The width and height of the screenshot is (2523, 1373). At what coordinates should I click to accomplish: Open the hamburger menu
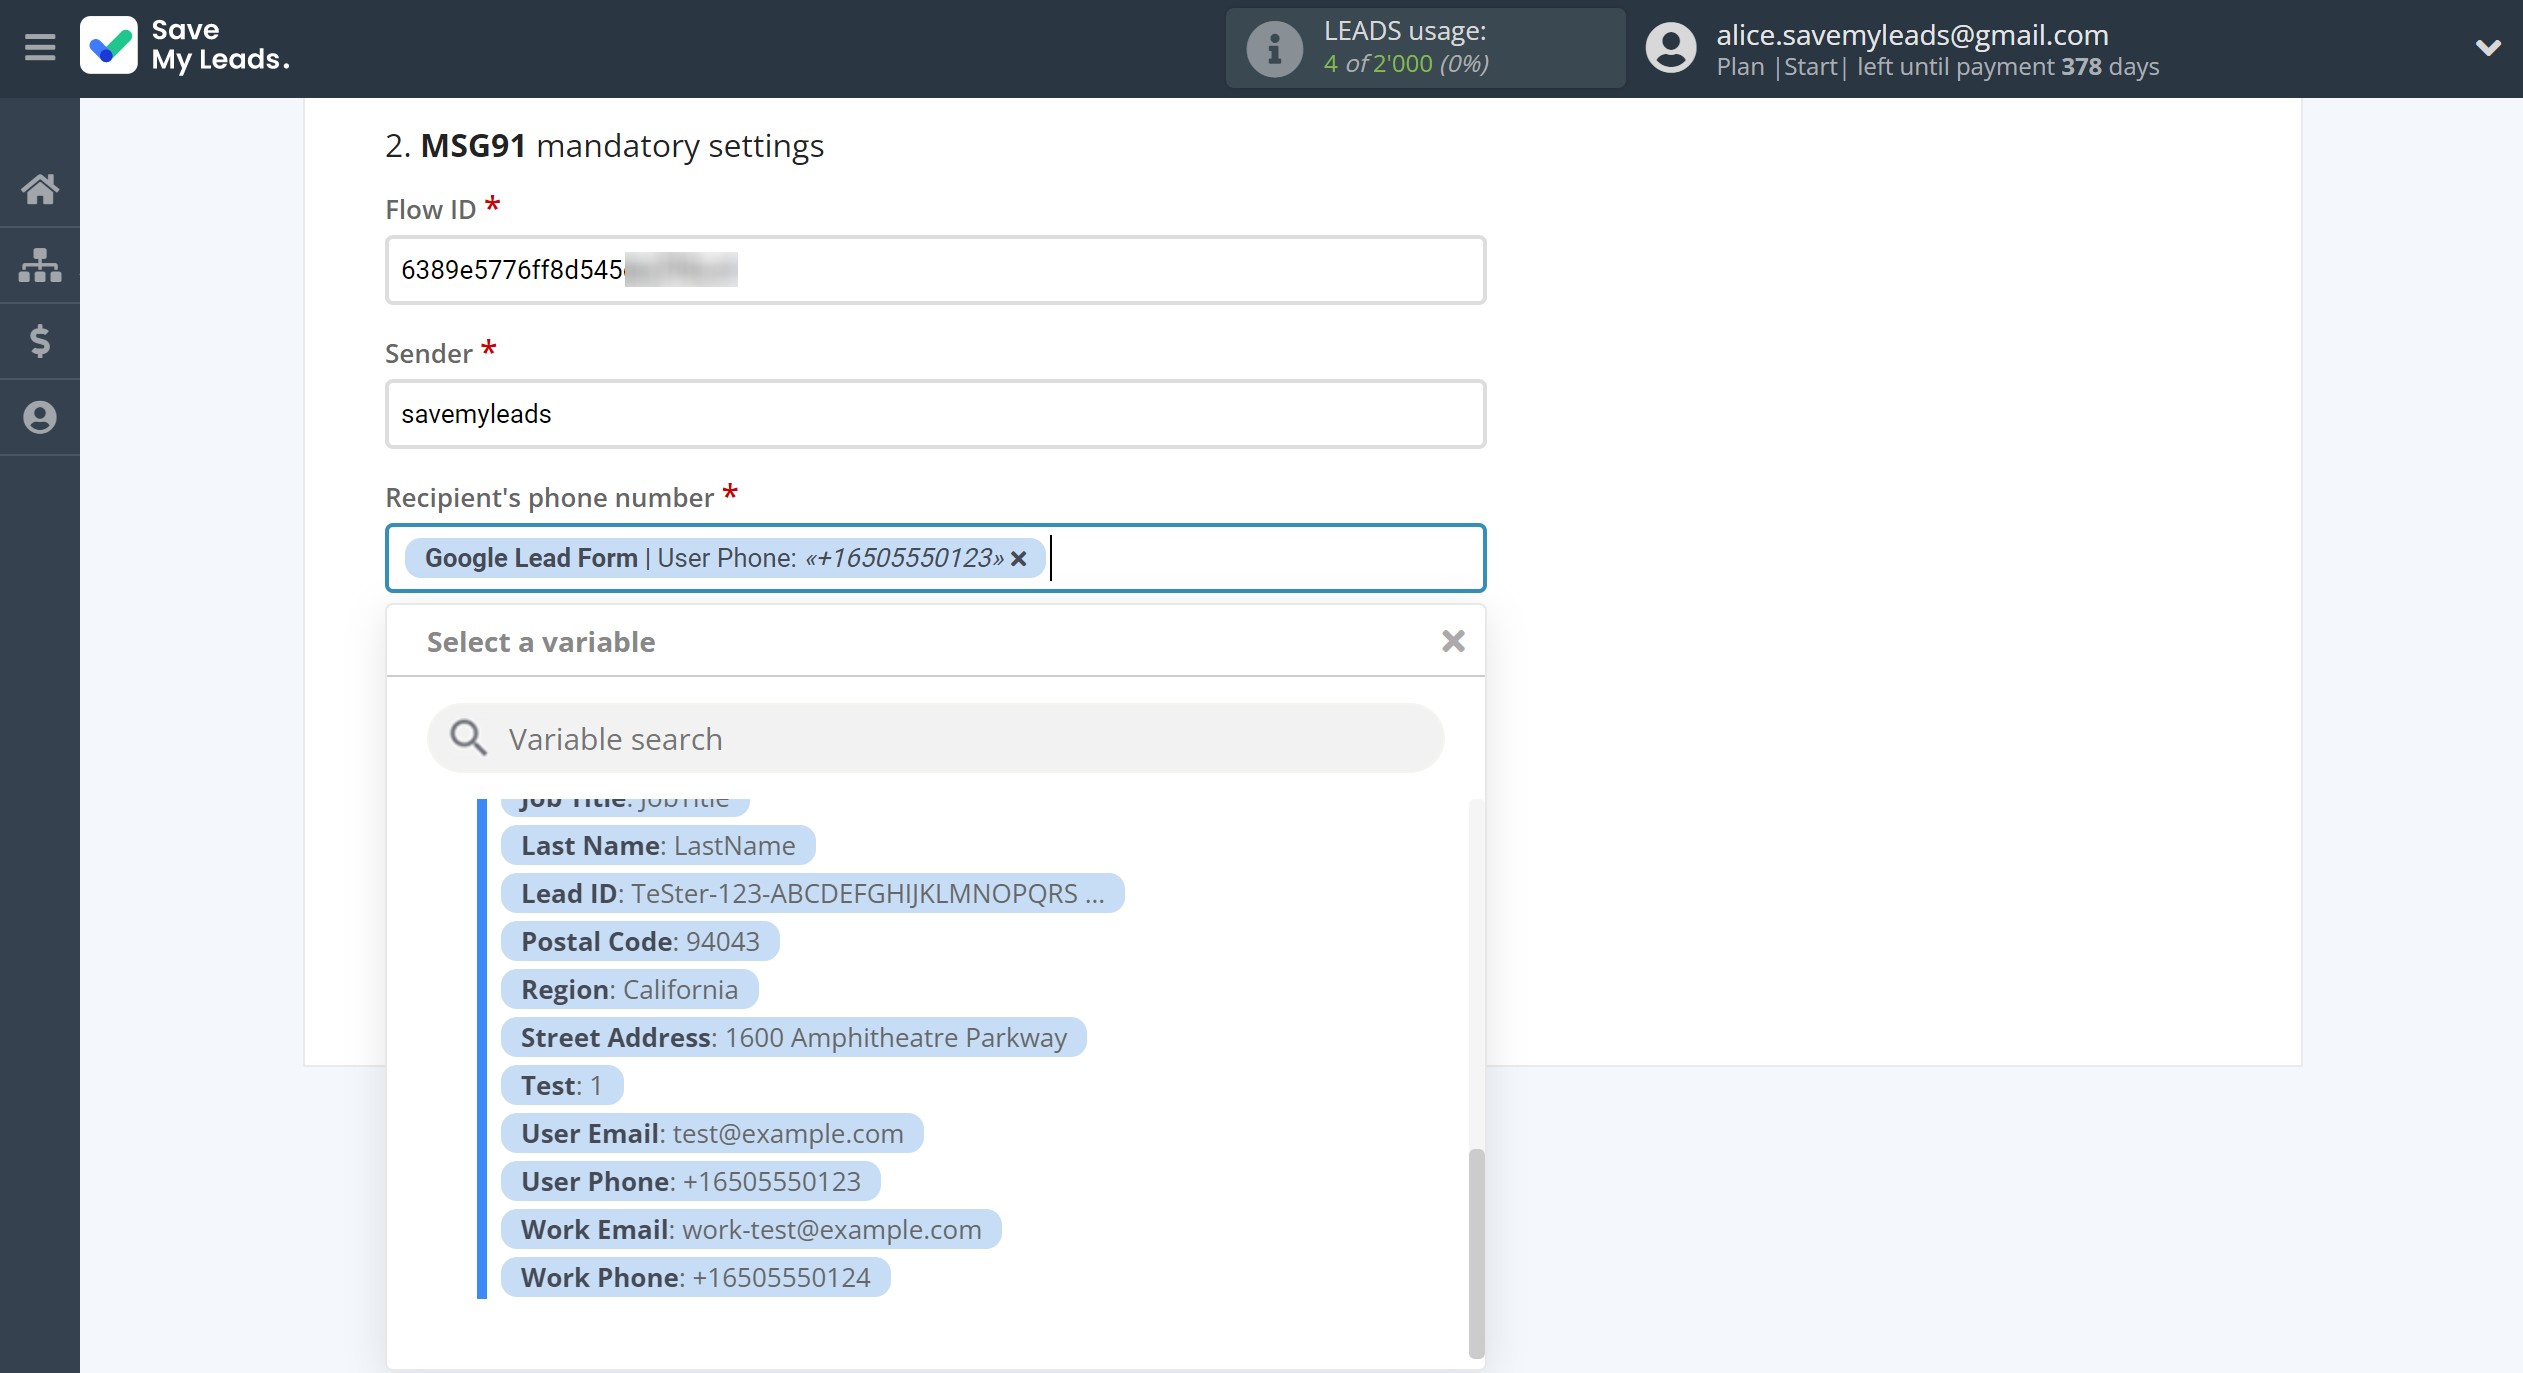[x=40, y=47]
